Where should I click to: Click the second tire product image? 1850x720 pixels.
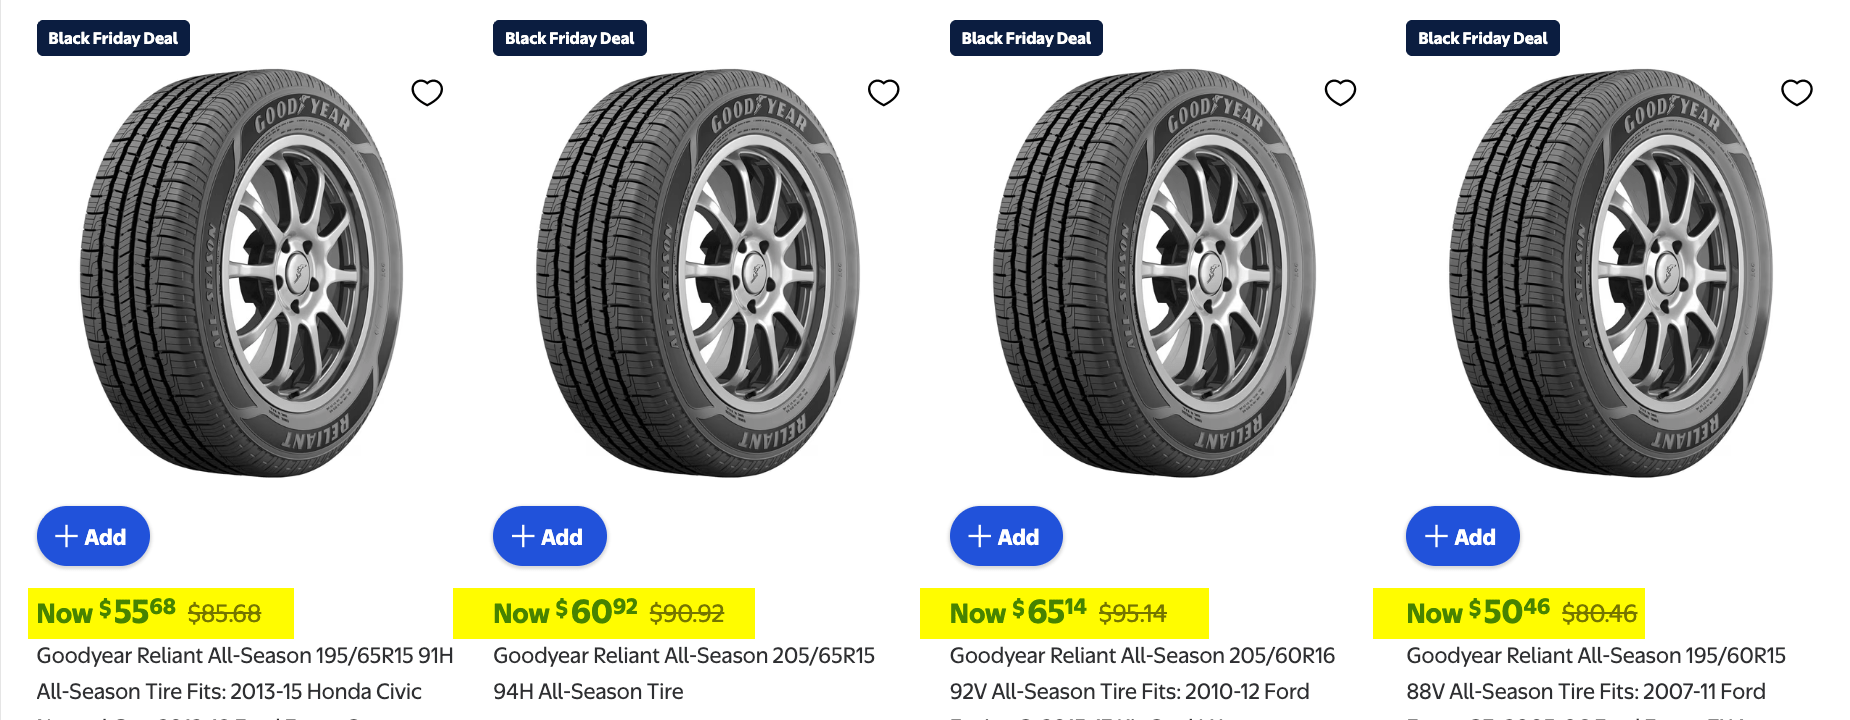click(x=698, y=273)
